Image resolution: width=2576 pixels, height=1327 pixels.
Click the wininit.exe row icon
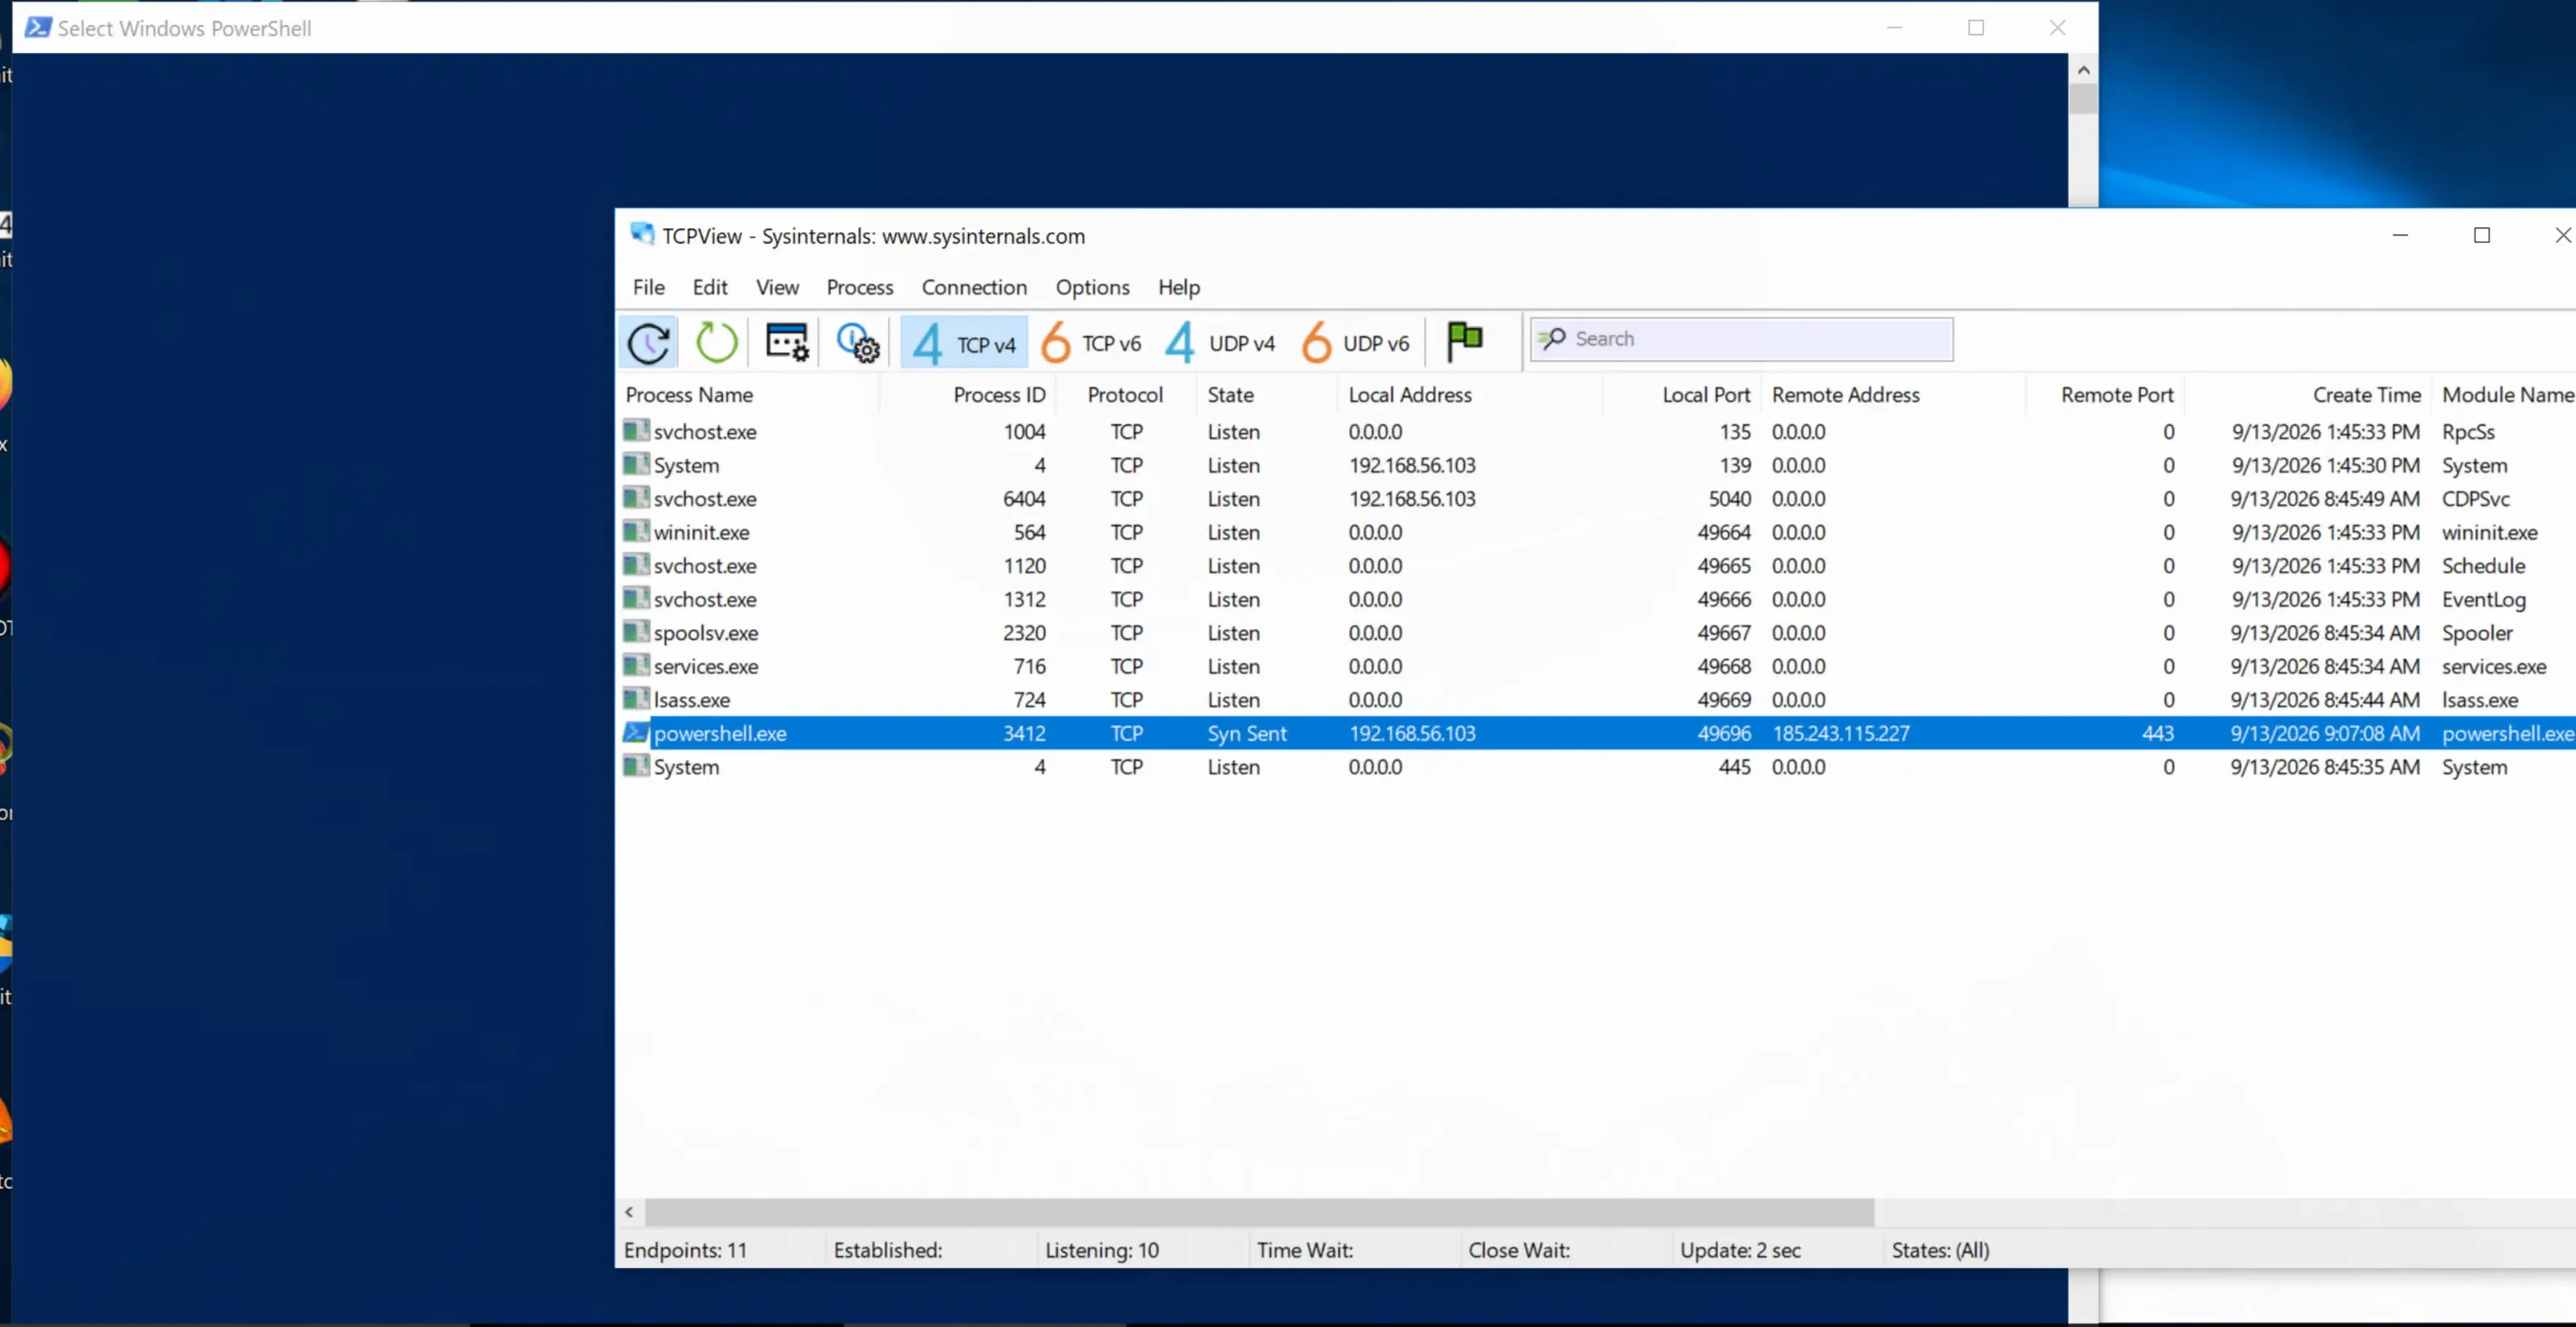tap(636, 531)
